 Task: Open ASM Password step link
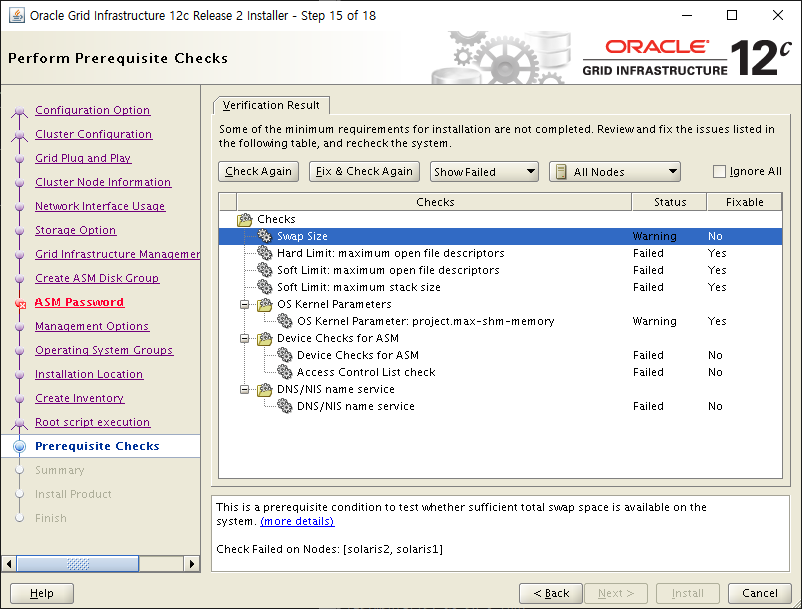pyautogui.click(x=79, y=302)
